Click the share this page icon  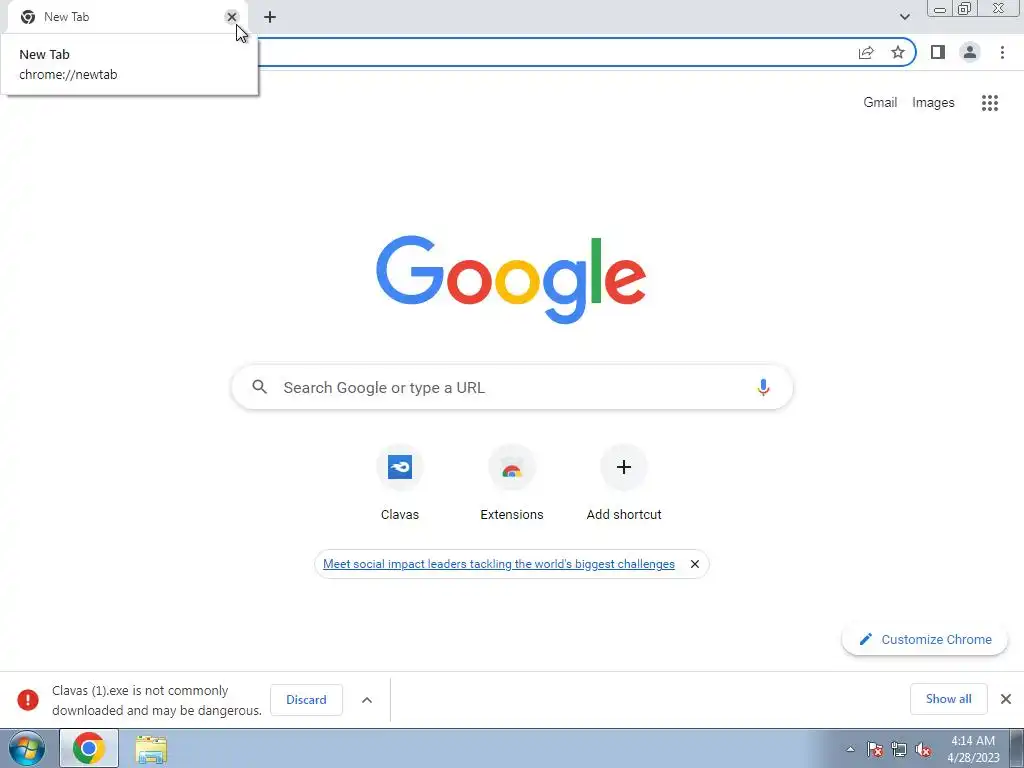[x=866, y=53]
